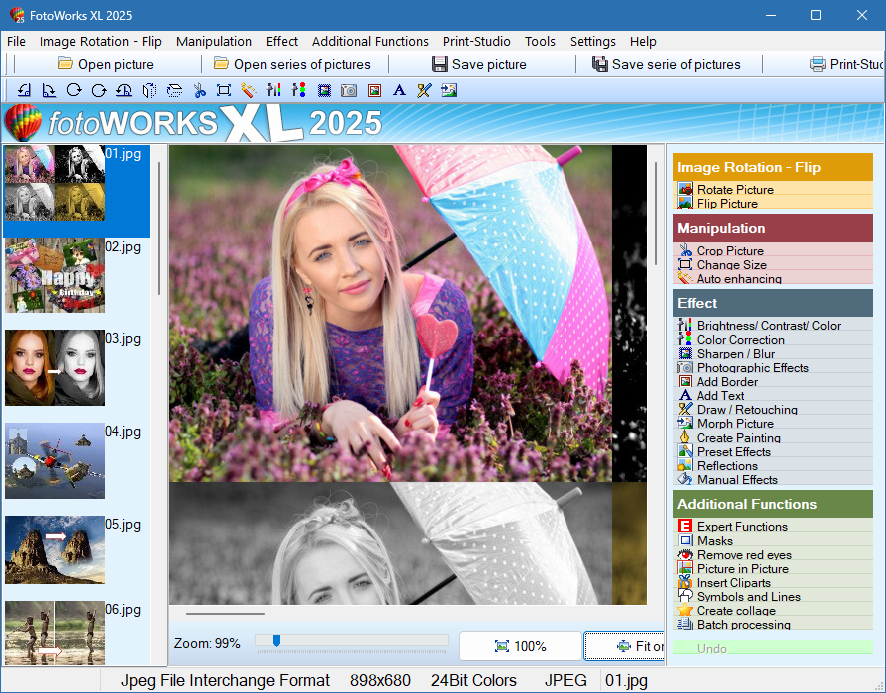Click the Remove red eyes eye icon
Screen dimensions: 886x693
tap(685, 555)
